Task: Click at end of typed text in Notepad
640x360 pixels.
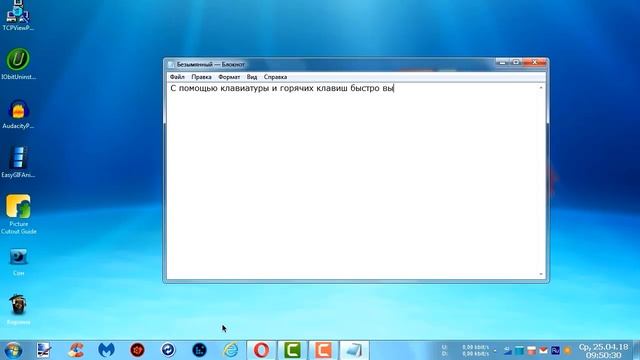Action: 393,88
